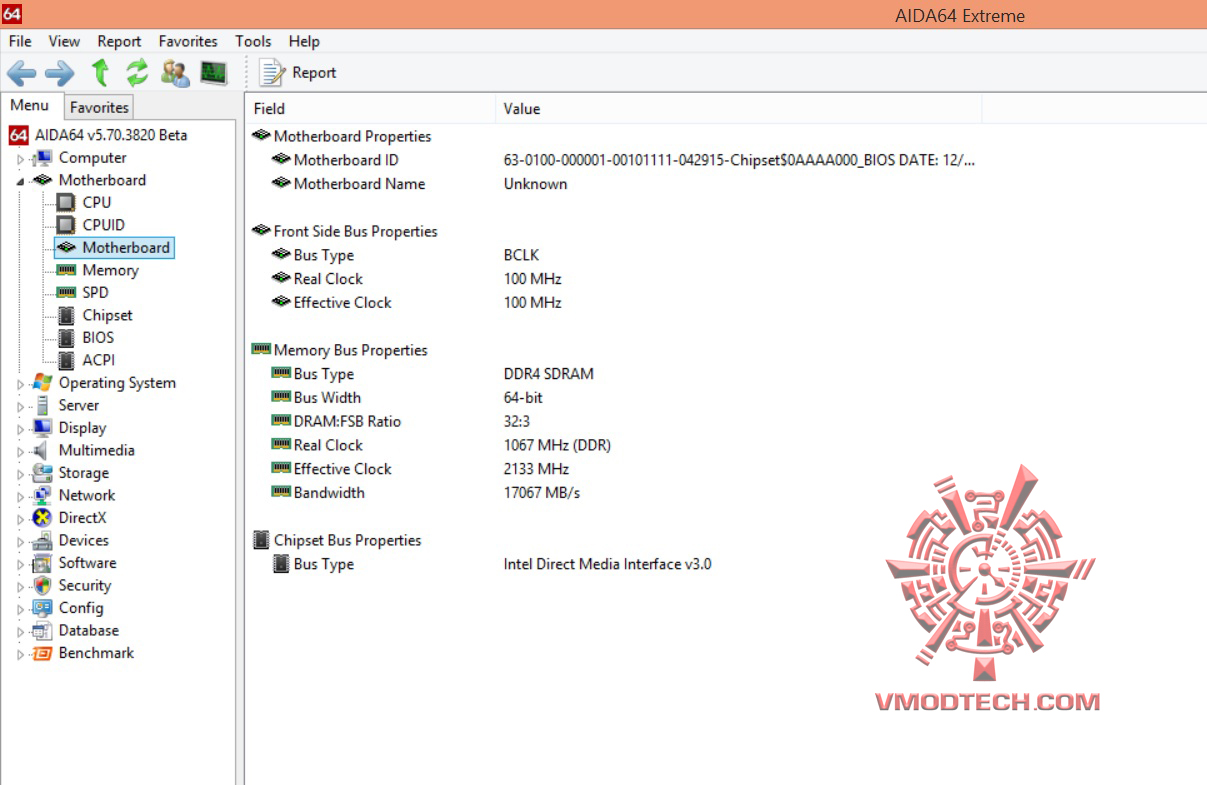Select the BIOS icon in tree
The image size is (1207, 785).
click(x=66, y=338)
